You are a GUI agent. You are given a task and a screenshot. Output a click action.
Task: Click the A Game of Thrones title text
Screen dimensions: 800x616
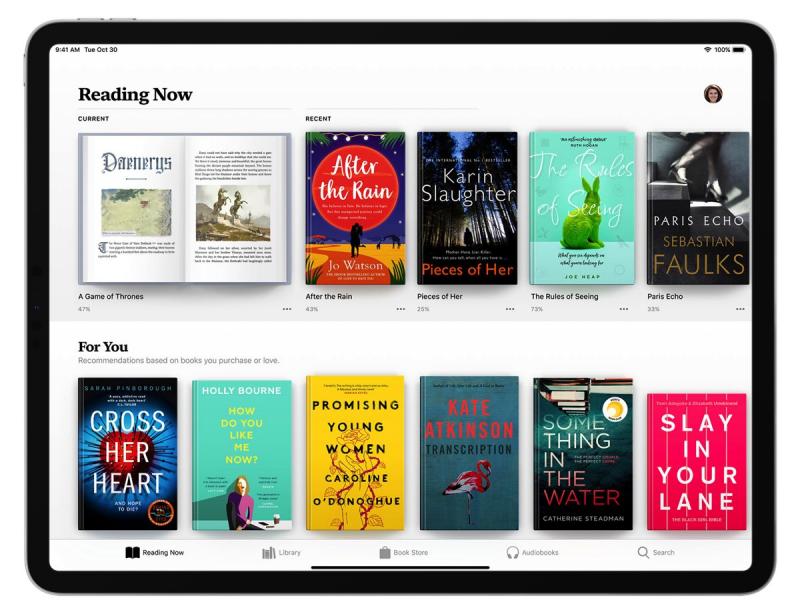coord(111,296)
